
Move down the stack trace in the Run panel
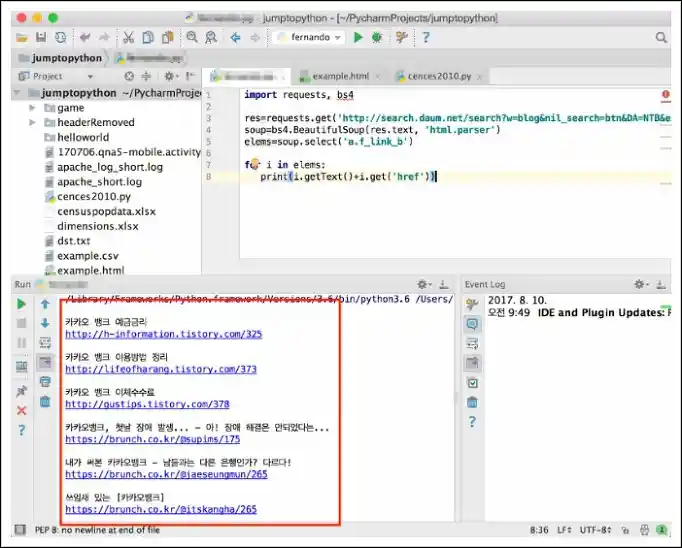point(45,323)
